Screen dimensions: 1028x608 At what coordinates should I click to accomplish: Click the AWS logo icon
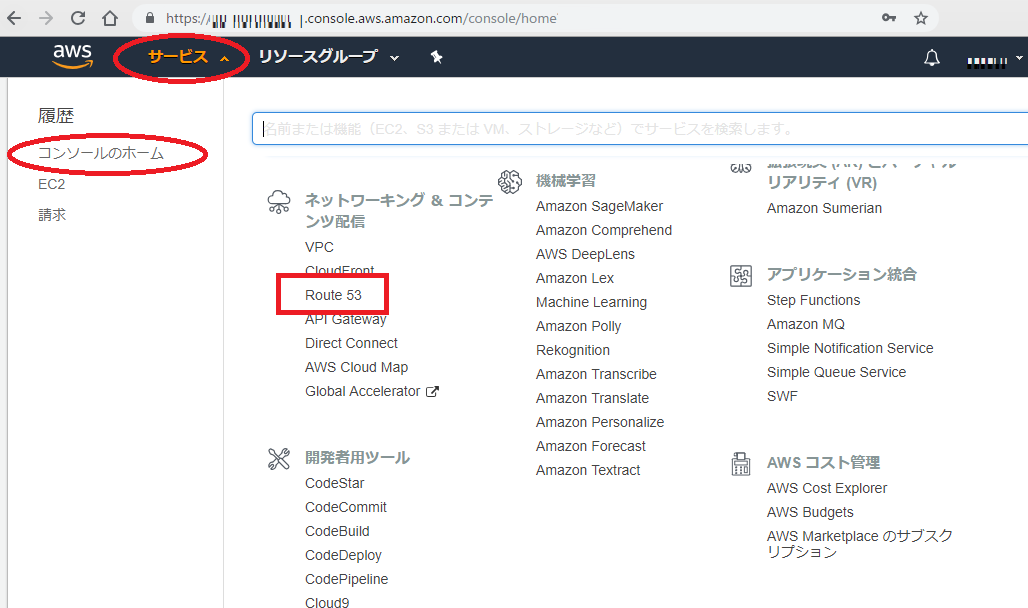pos(72,58)
